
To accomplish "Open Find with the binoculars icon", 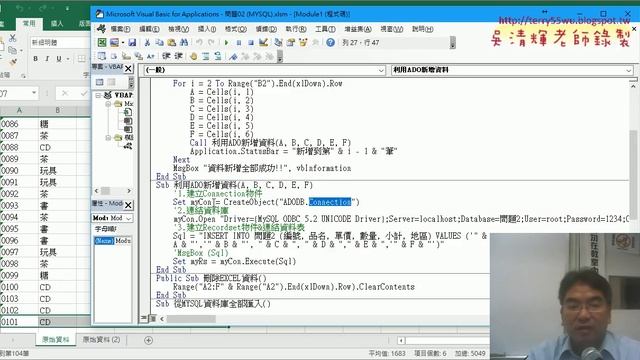I will point(184,42).
